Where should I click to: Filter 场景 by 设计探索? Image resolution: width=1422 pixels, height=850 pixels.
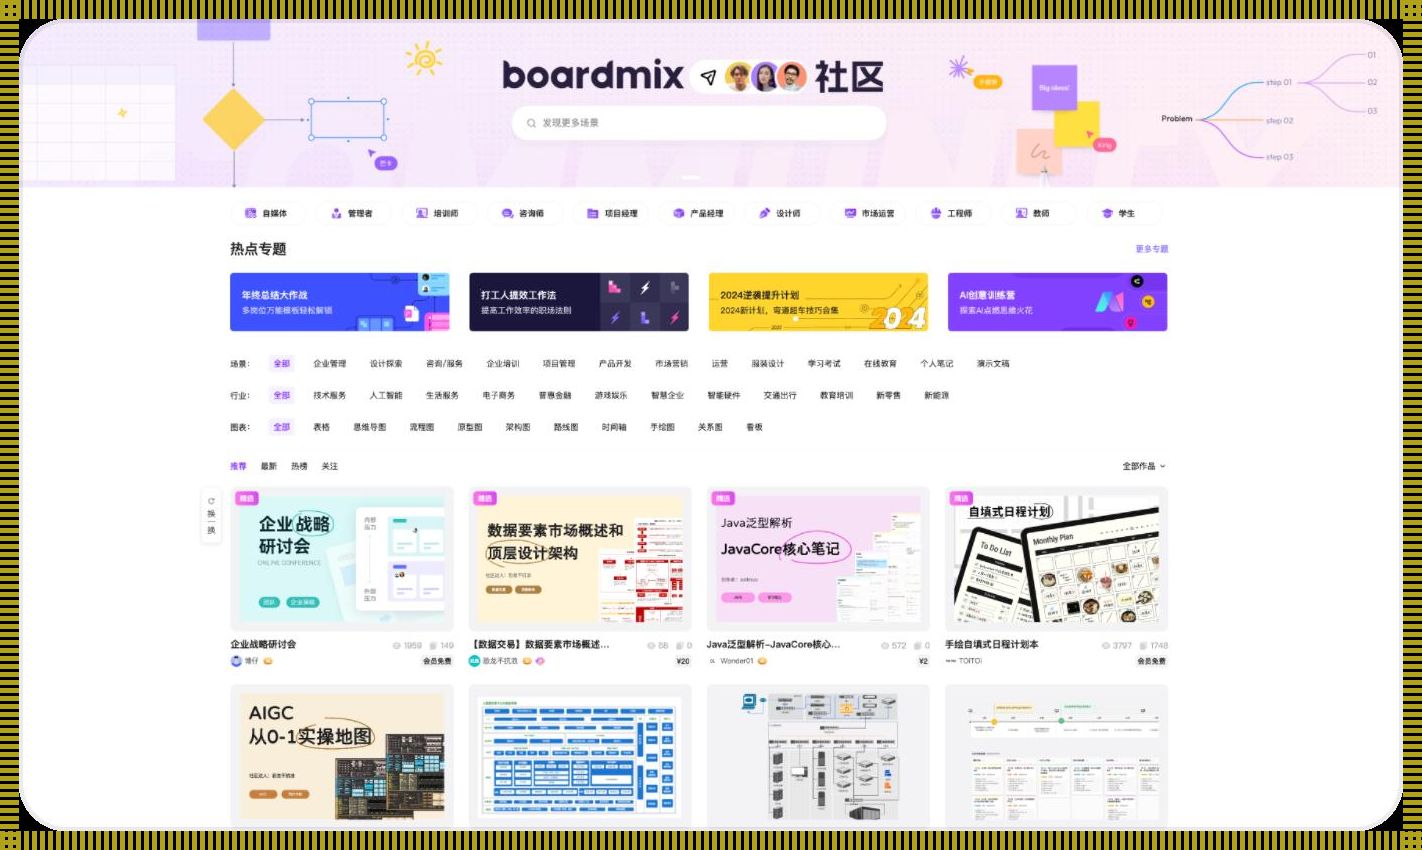coord(386,364)
